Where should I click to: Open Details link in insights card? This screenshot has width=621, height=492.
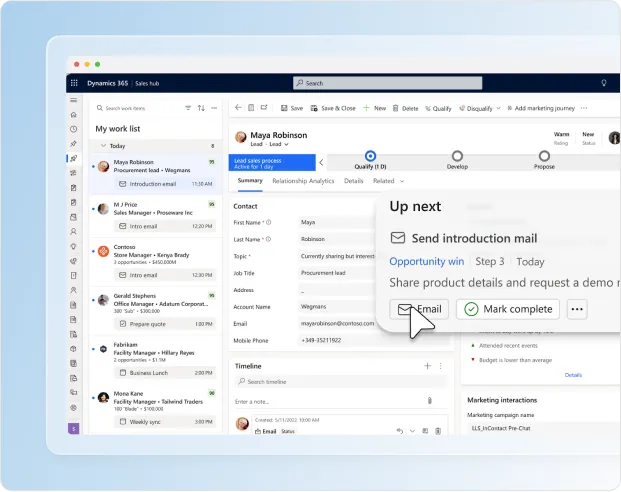point(573,375)
